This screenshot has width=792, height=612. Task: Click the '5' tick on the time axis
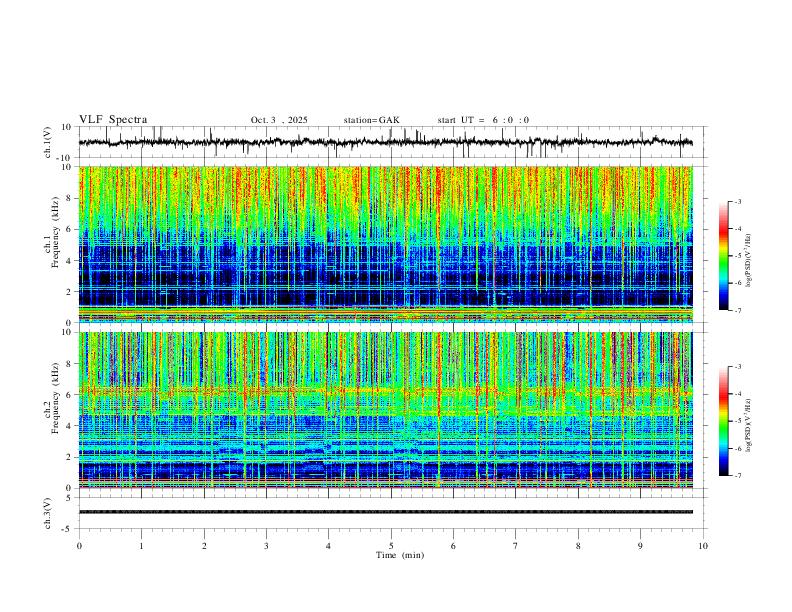tap(391, 546)
